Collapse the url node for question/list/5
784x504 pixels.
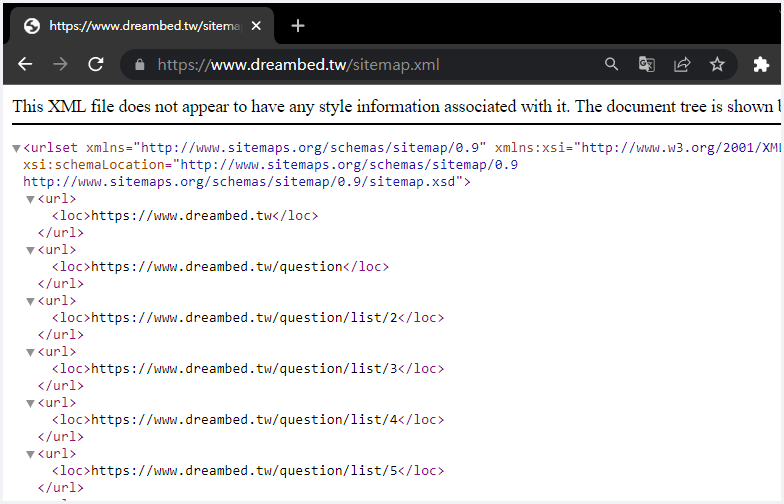[x=30, y=454]
